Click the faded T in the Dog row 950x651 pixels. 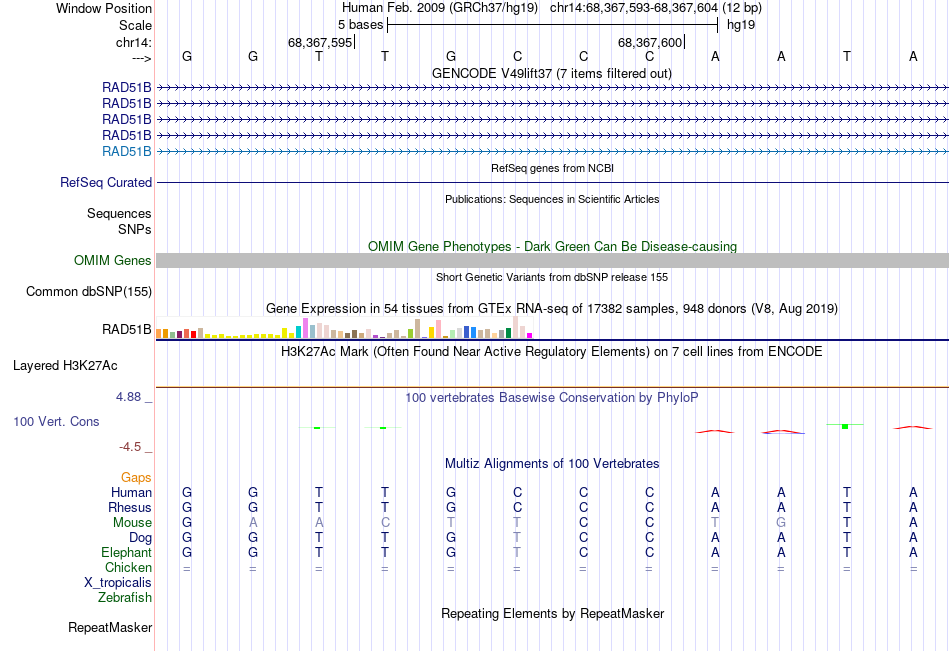coord(517,538)
